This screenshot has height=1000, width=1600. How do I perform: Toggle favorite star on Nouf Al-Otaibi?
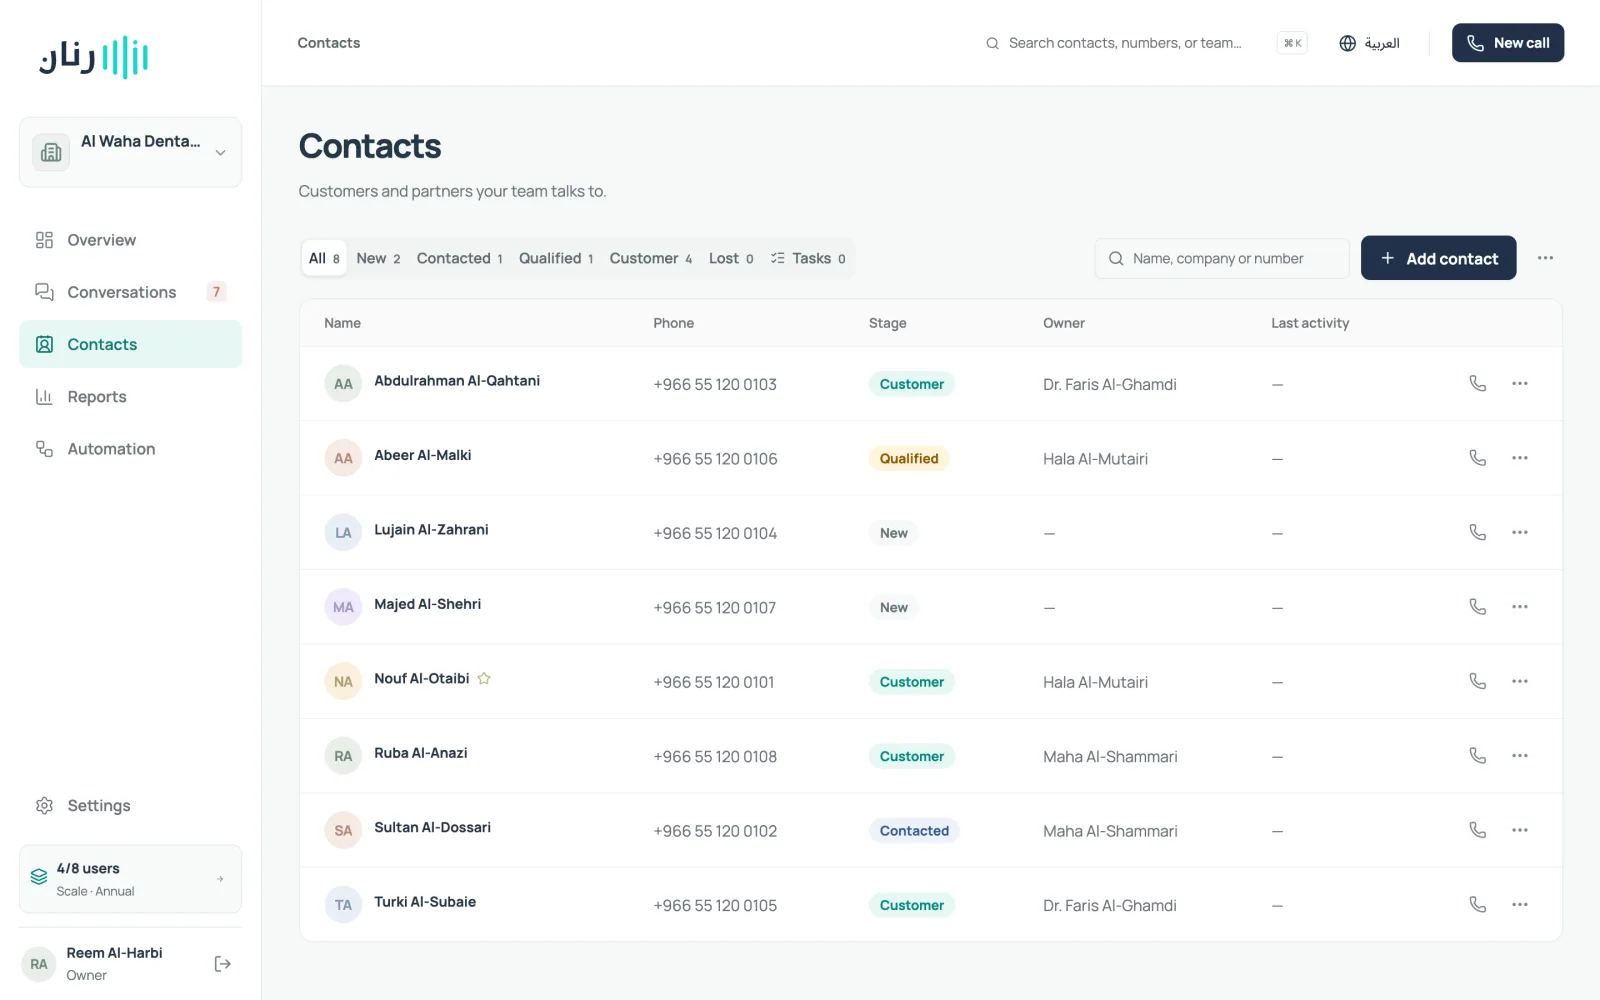(x=484, y=679)
